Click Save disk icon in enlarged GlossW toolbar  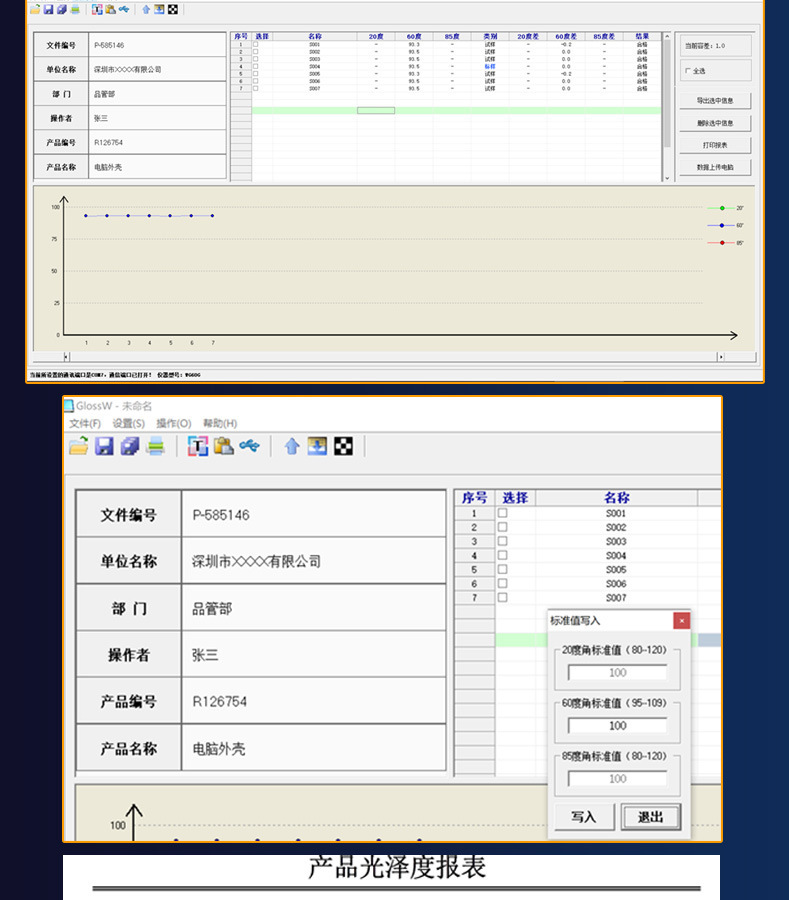(104, 446)
